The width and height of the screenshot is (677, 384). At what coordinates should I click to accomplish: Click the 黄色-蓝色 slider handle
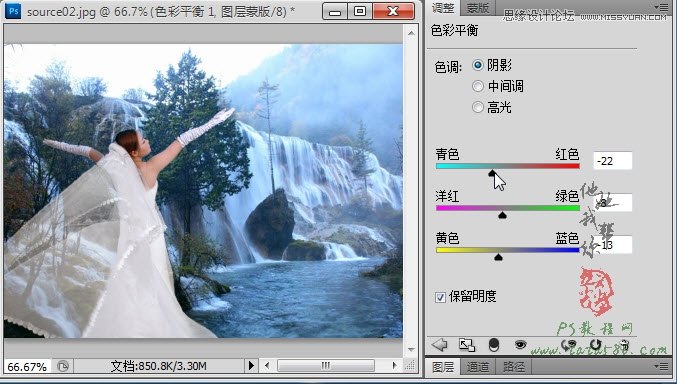point(498,257)
